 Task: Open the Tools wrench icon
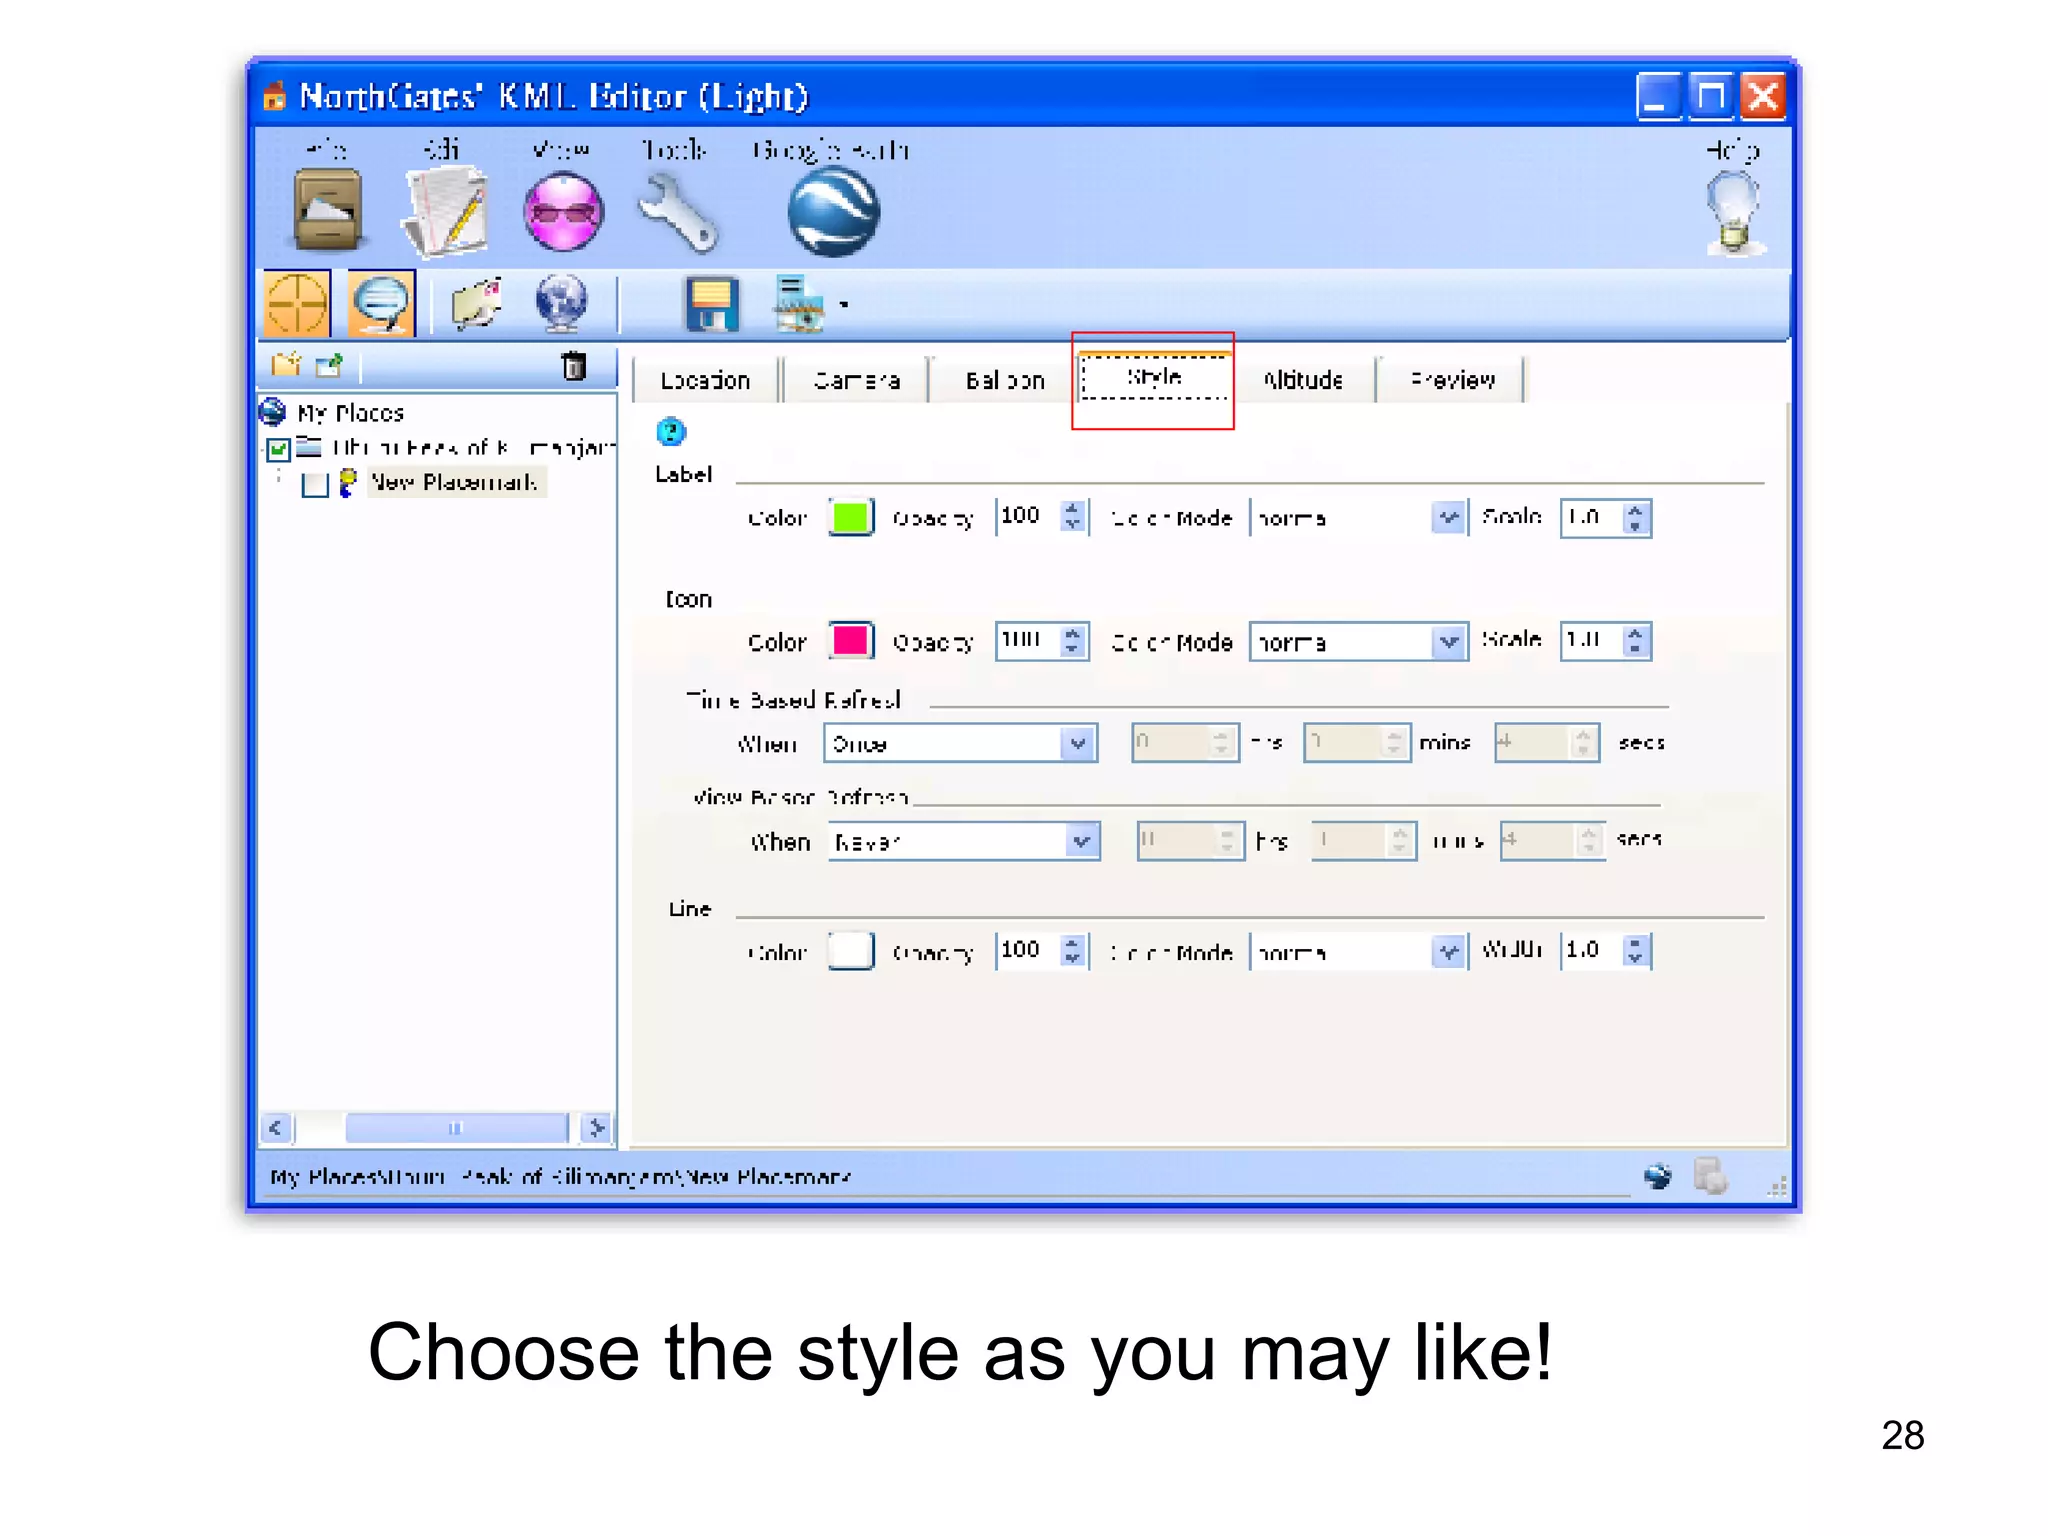pyautogui.click(x=678, y=211)
